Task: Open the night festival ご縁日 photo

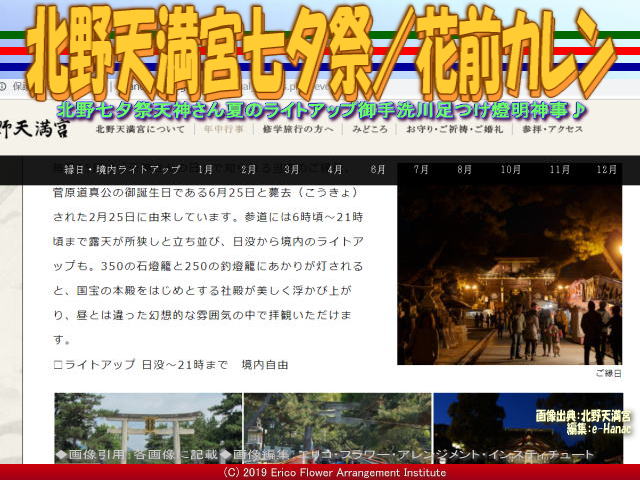Action: tap(509, 275)
